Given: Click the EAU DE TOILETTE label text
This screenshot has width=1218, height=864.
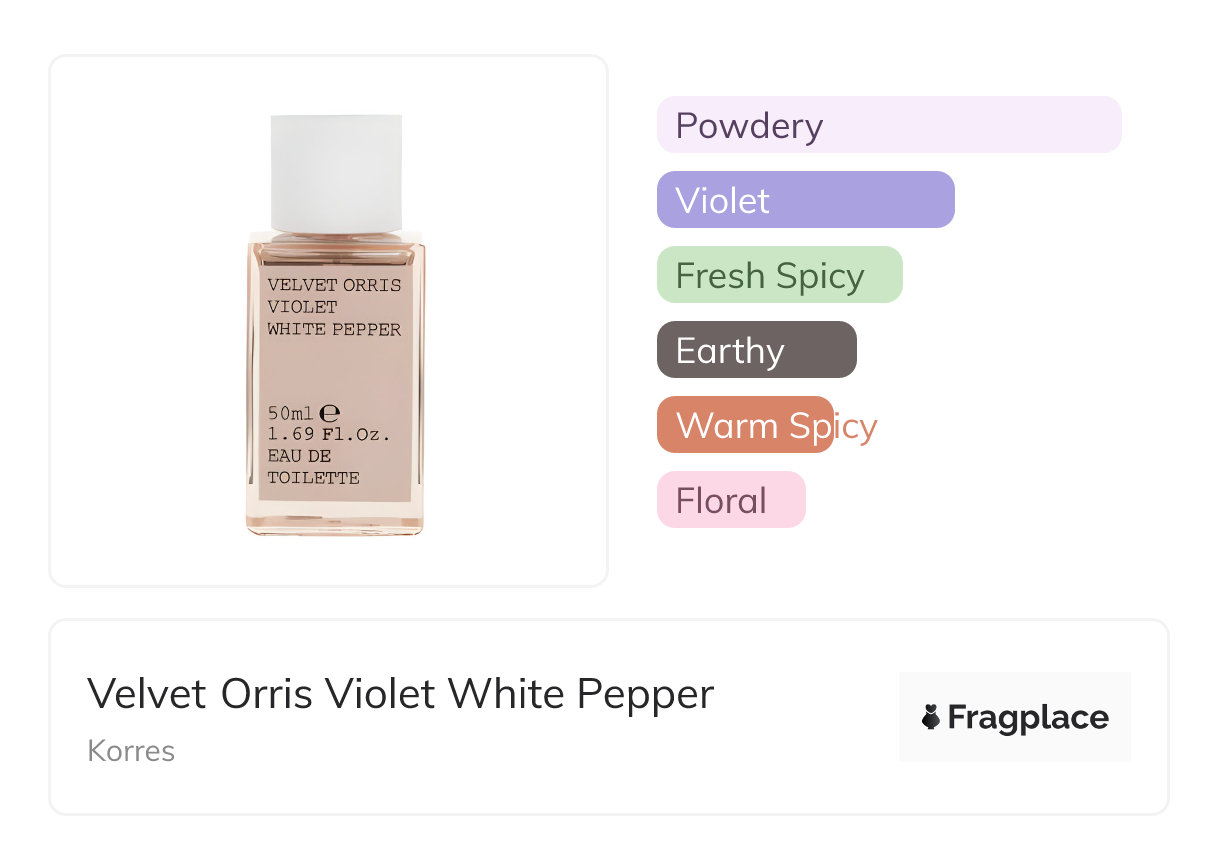Looking at the screenshot, I should coord(313,467).
